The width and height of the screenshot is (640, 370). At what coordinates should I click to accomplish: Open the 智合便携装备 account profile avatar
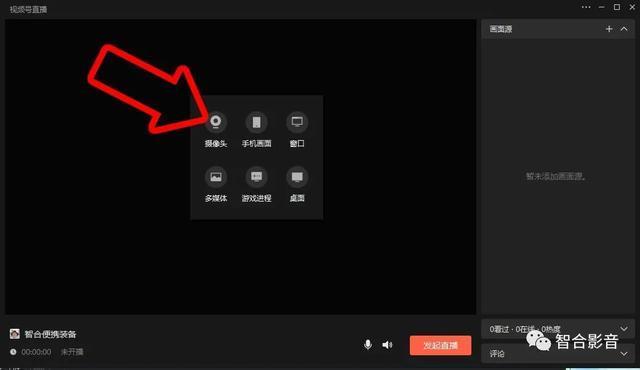(15, 334)
